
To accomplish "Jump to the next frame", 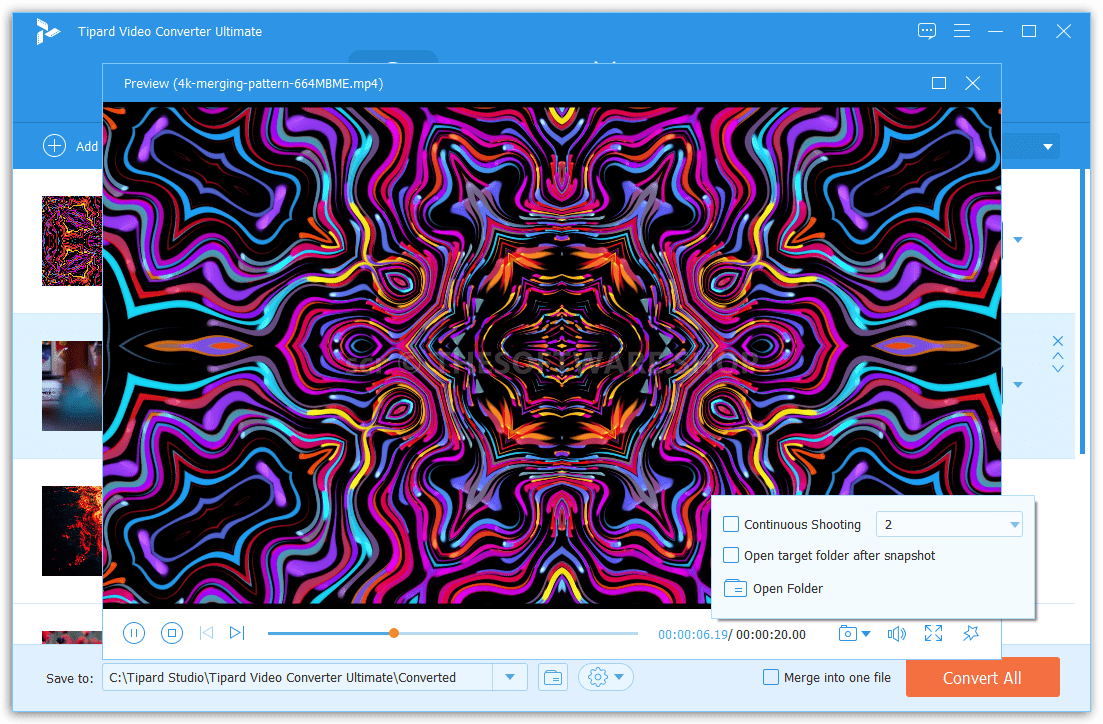I will pyautogui.click(x=237, y=633).
